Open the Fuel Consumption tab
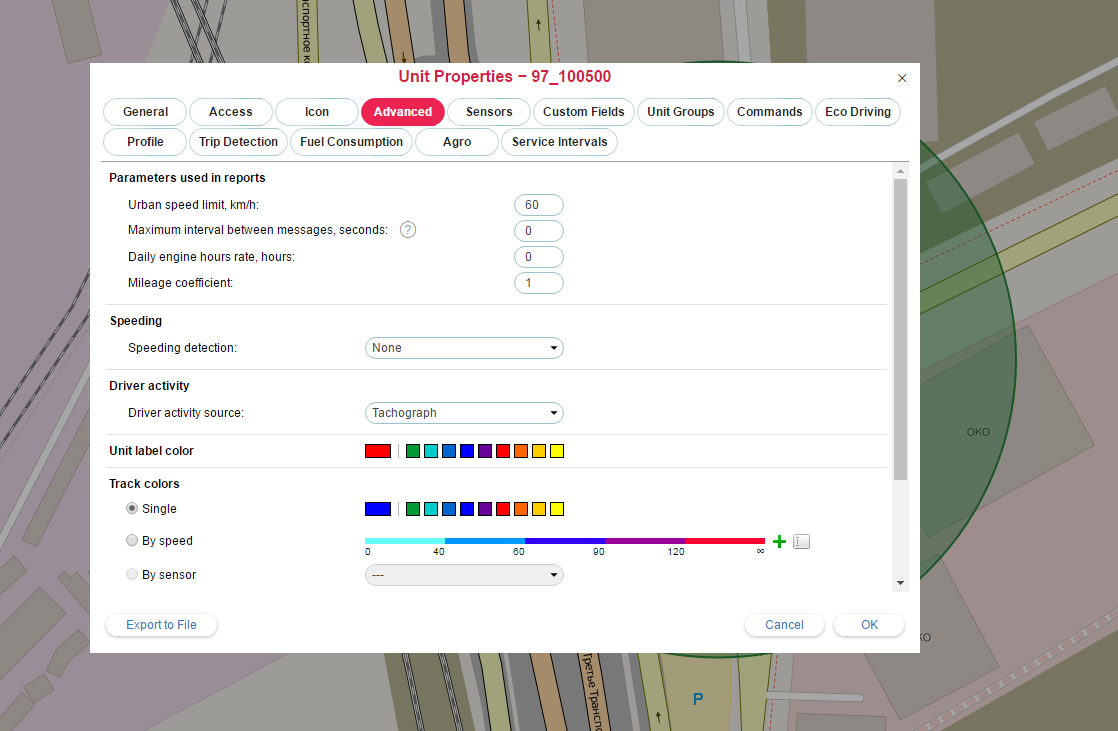This screenshot has width=1118, height=731. [351, 142]
